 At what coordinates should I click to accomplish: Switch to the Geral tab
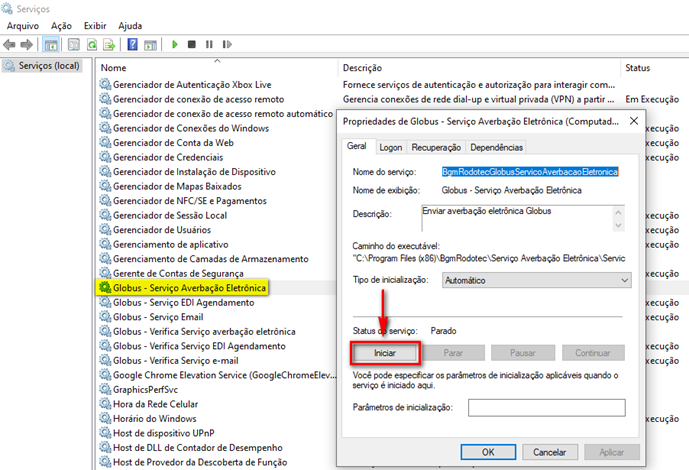[x=356, y=146]
